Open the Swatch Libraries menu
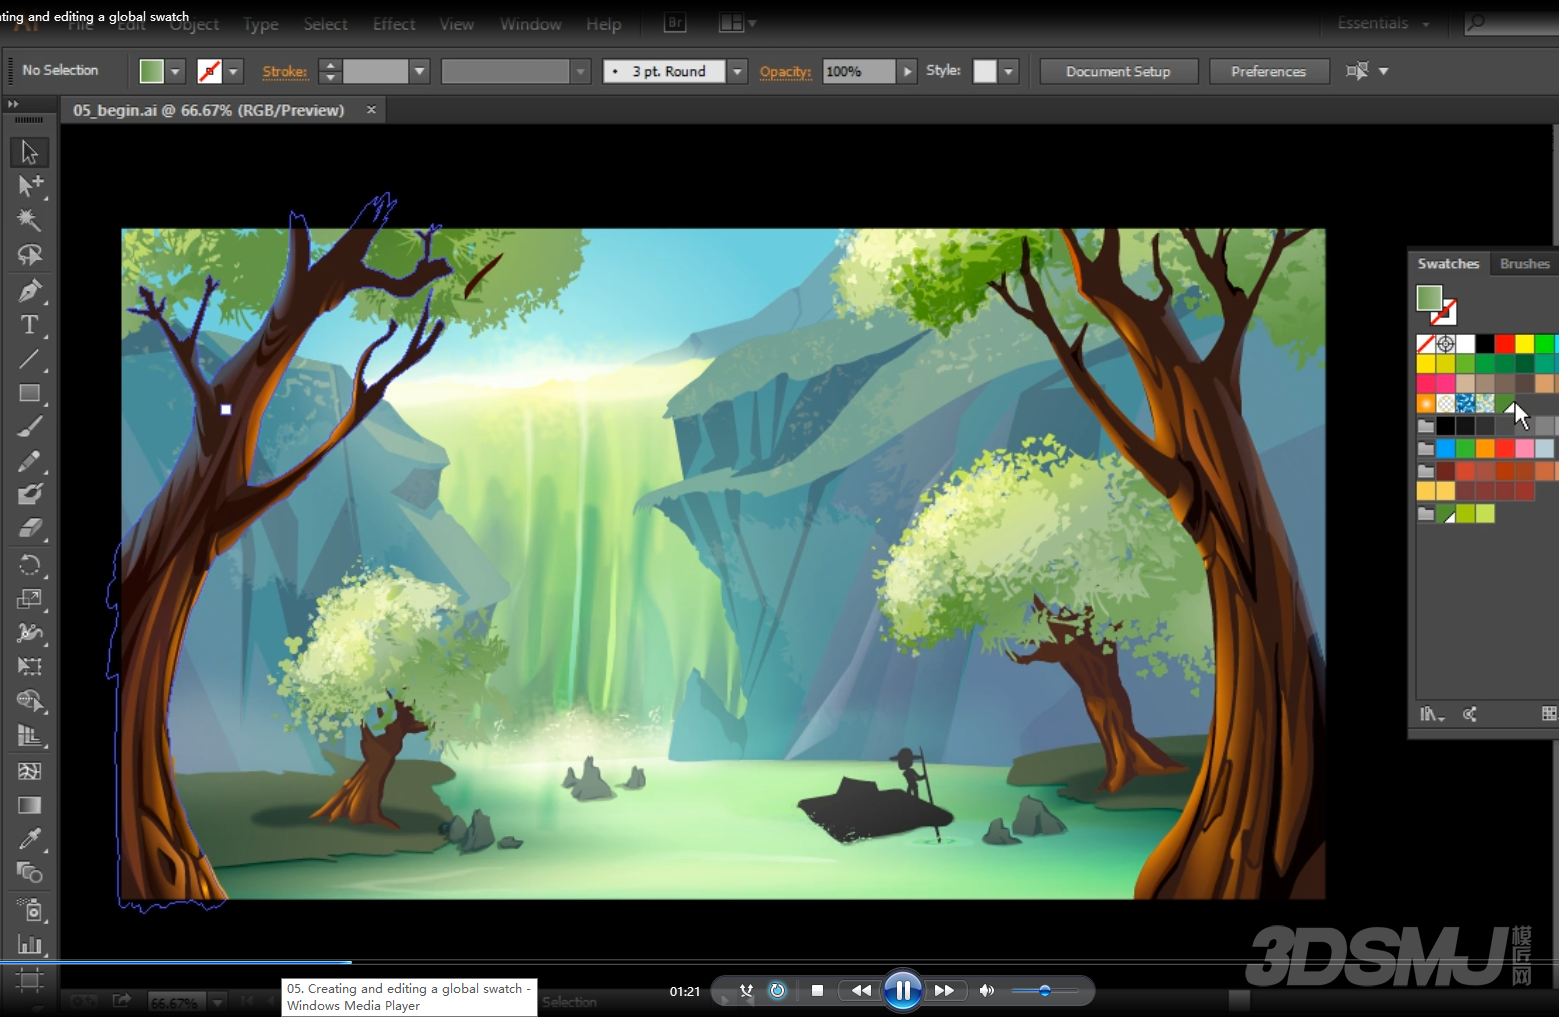 (1432, 714)
